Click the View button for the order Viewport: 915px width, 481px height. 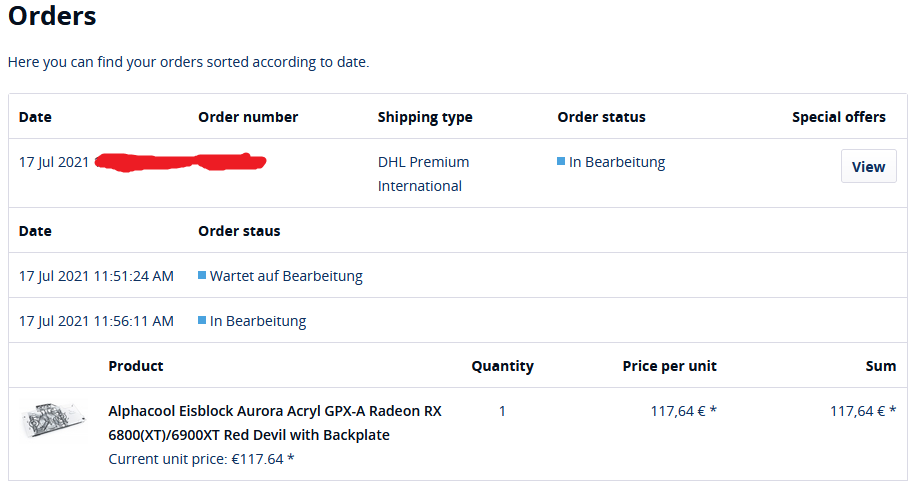pos(868,167)
